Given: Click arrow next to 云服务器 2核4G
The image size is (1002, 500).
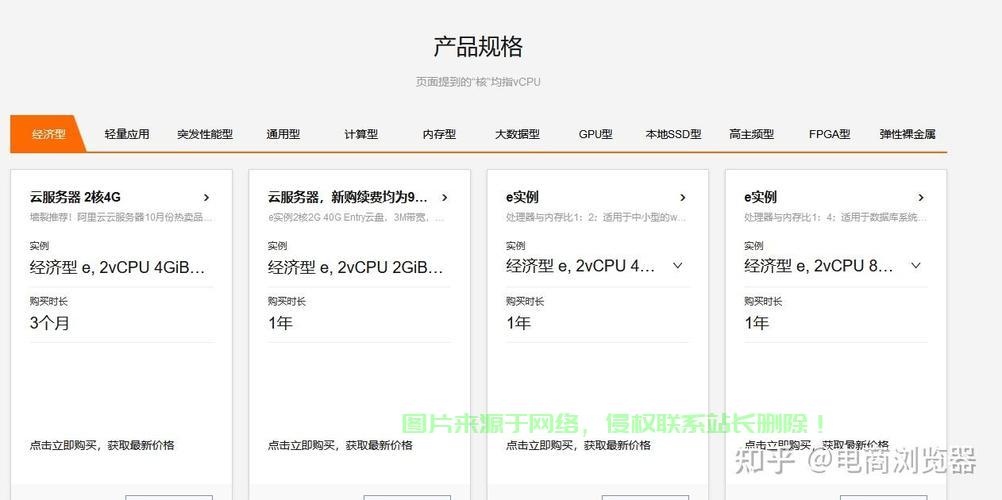Looking at the screenshot, I should (x=206, y=198).
